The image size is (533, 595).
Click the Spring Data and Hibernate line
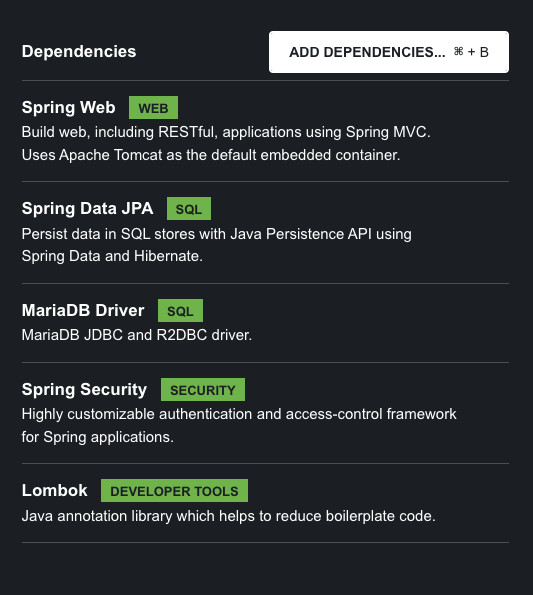[x=112, y=256]
